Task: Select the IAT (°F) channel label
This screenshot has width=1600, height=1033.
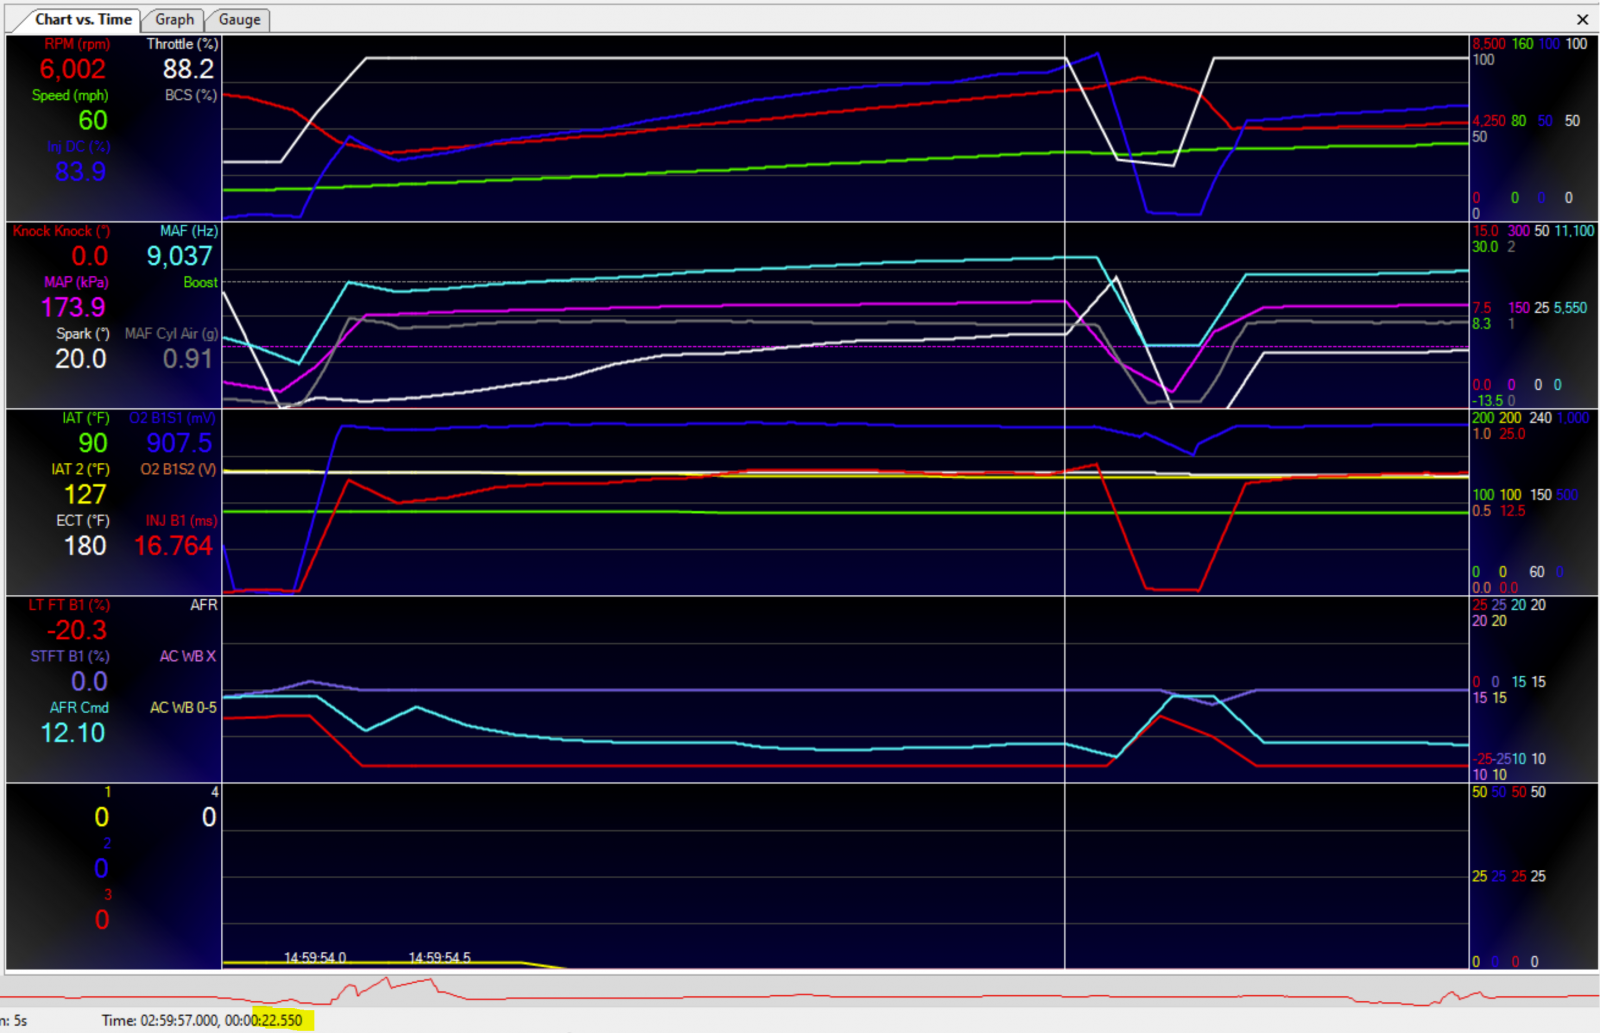Action: pos(85,418)
